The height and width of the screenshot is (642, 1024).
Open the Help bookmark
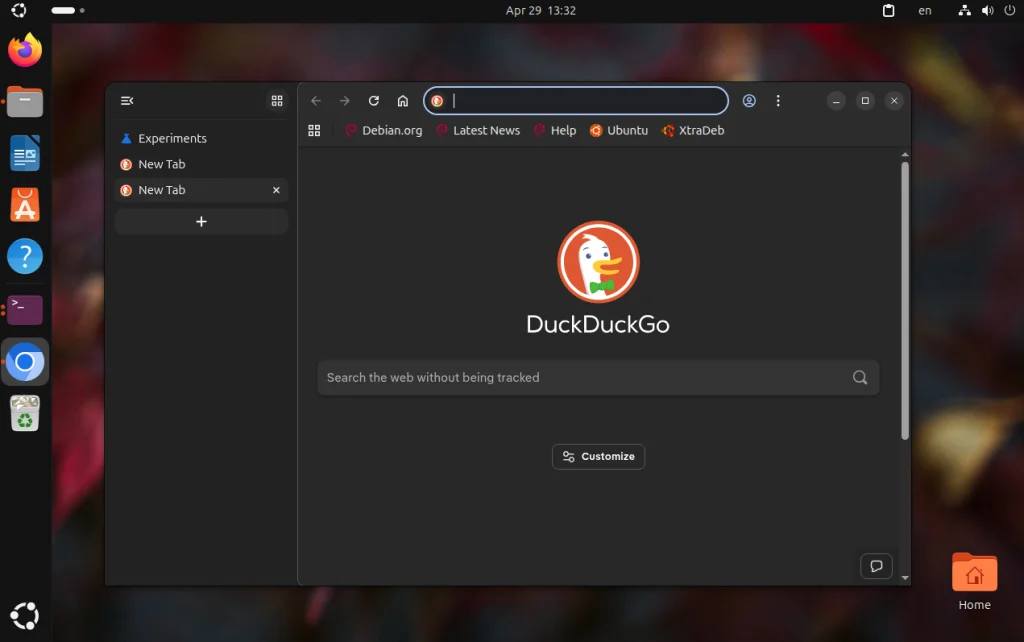coord(555,131)
